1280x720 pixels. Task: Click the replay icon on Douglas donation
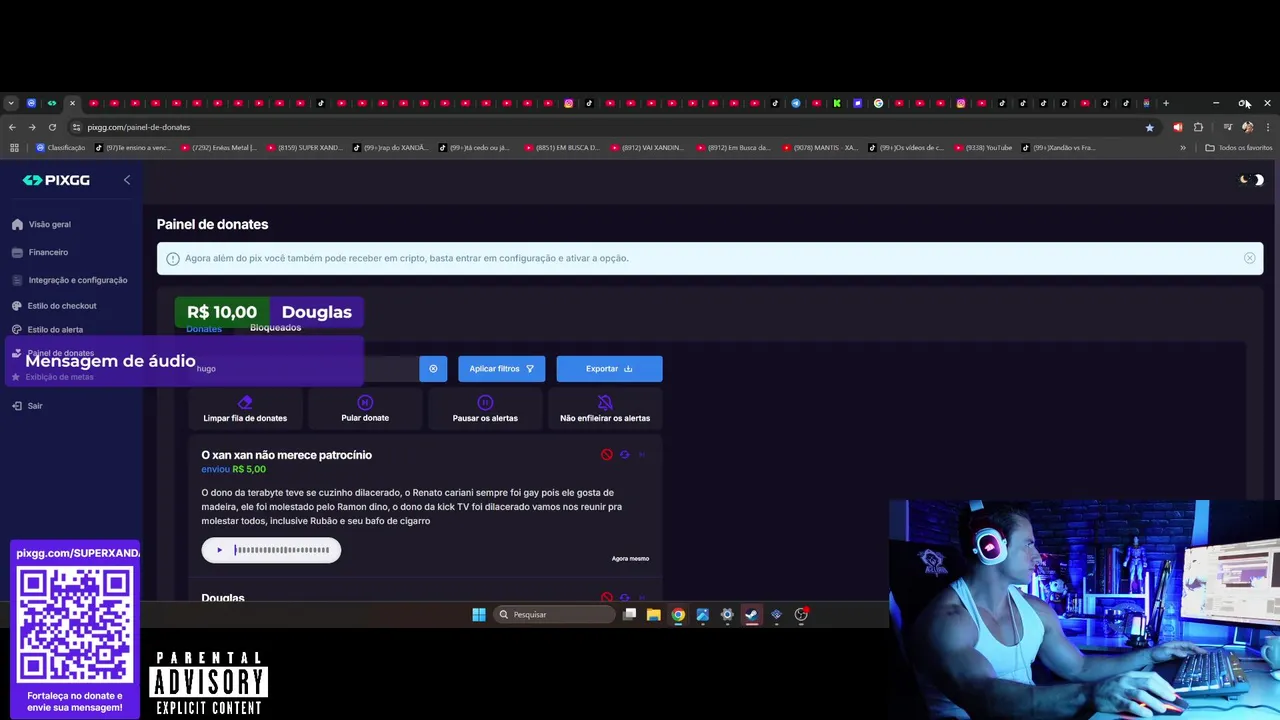[624, 598]
